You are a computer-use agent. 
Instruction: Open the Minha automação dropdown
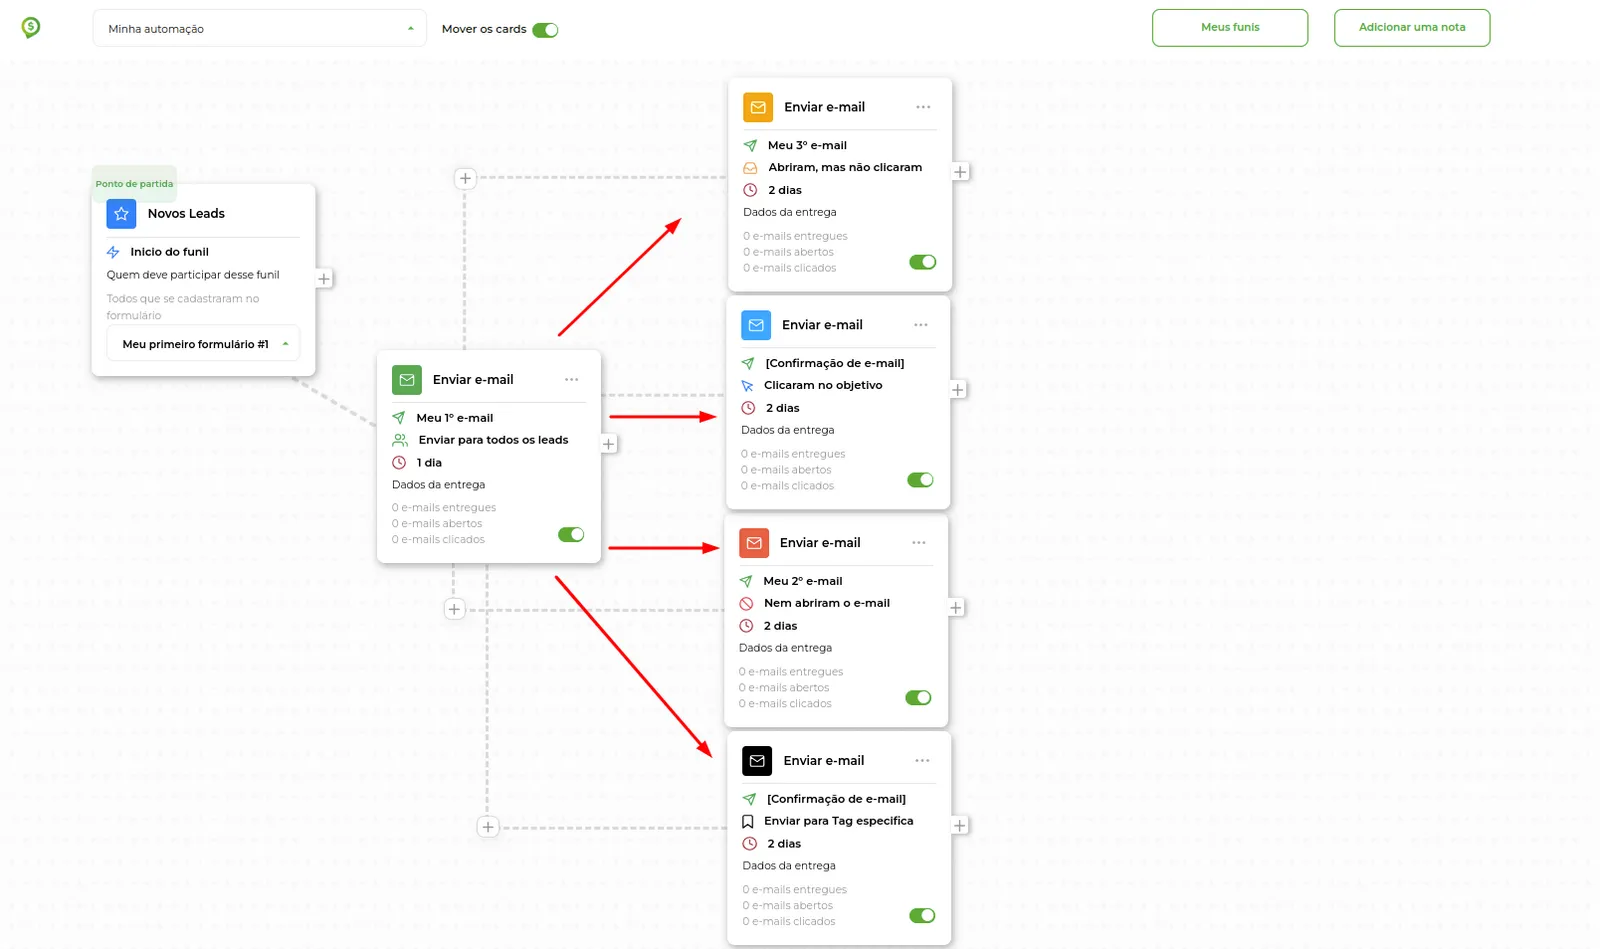(x=259, y=29)
